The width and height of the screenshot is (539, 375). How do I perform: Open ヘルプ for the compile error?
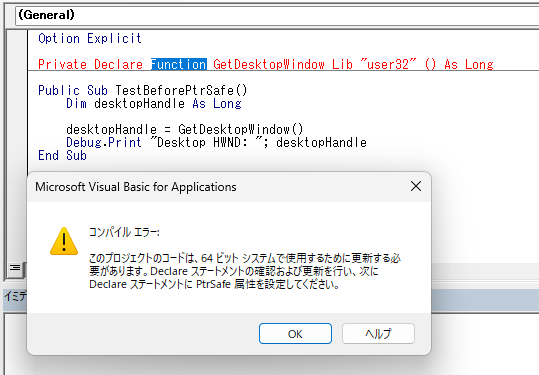click(x=378, y=333)
